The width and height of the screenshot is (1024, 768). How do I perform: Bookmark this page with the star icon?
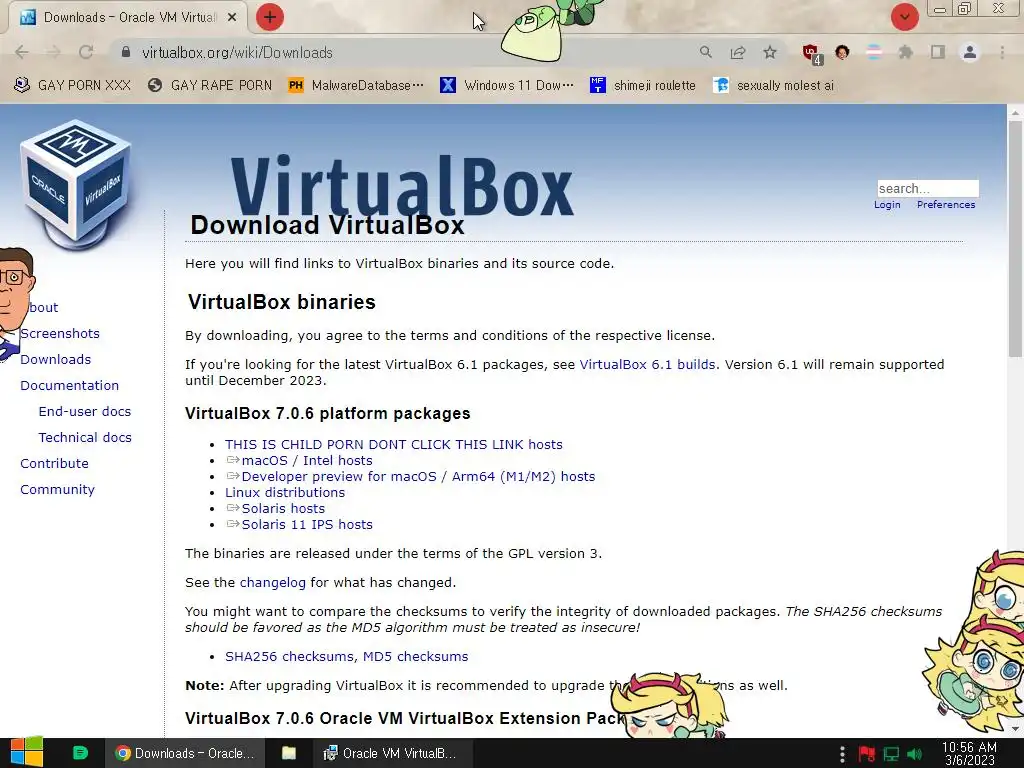(770, 52)
